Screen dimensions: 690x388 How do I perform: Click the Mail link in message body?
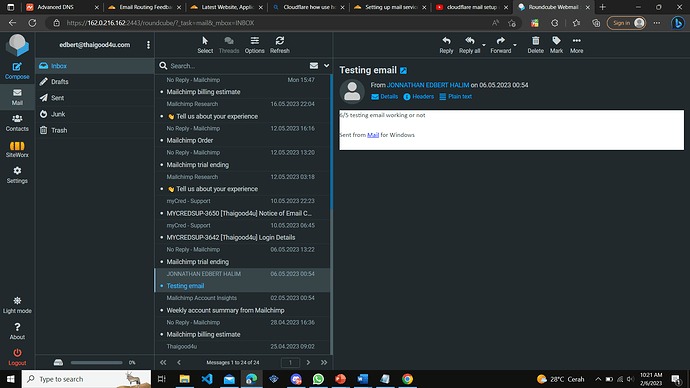pyautogui.click(x=373, y=135)
